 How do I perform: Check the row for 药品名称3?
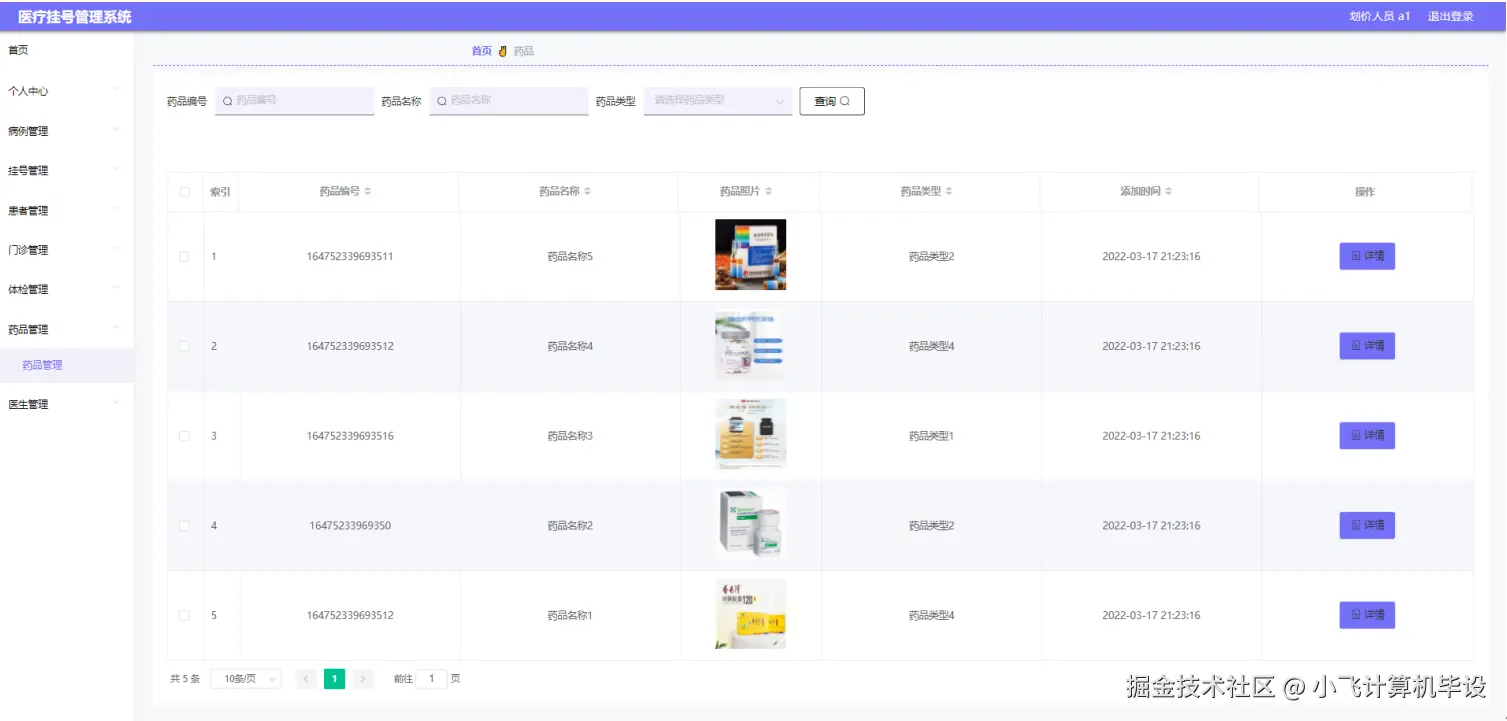184,436
